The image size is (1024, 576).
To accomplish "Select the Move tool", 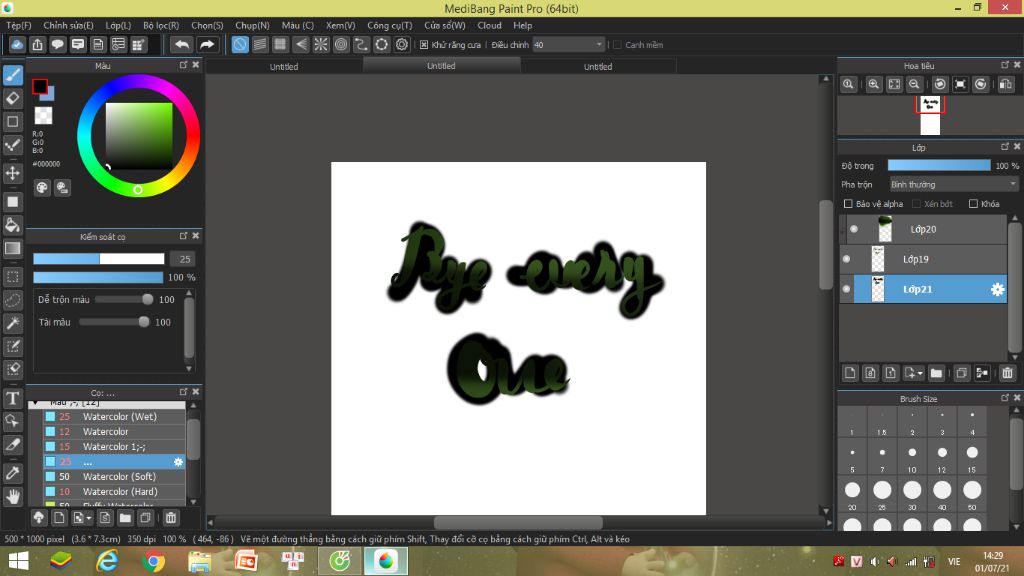I will 13,173.
